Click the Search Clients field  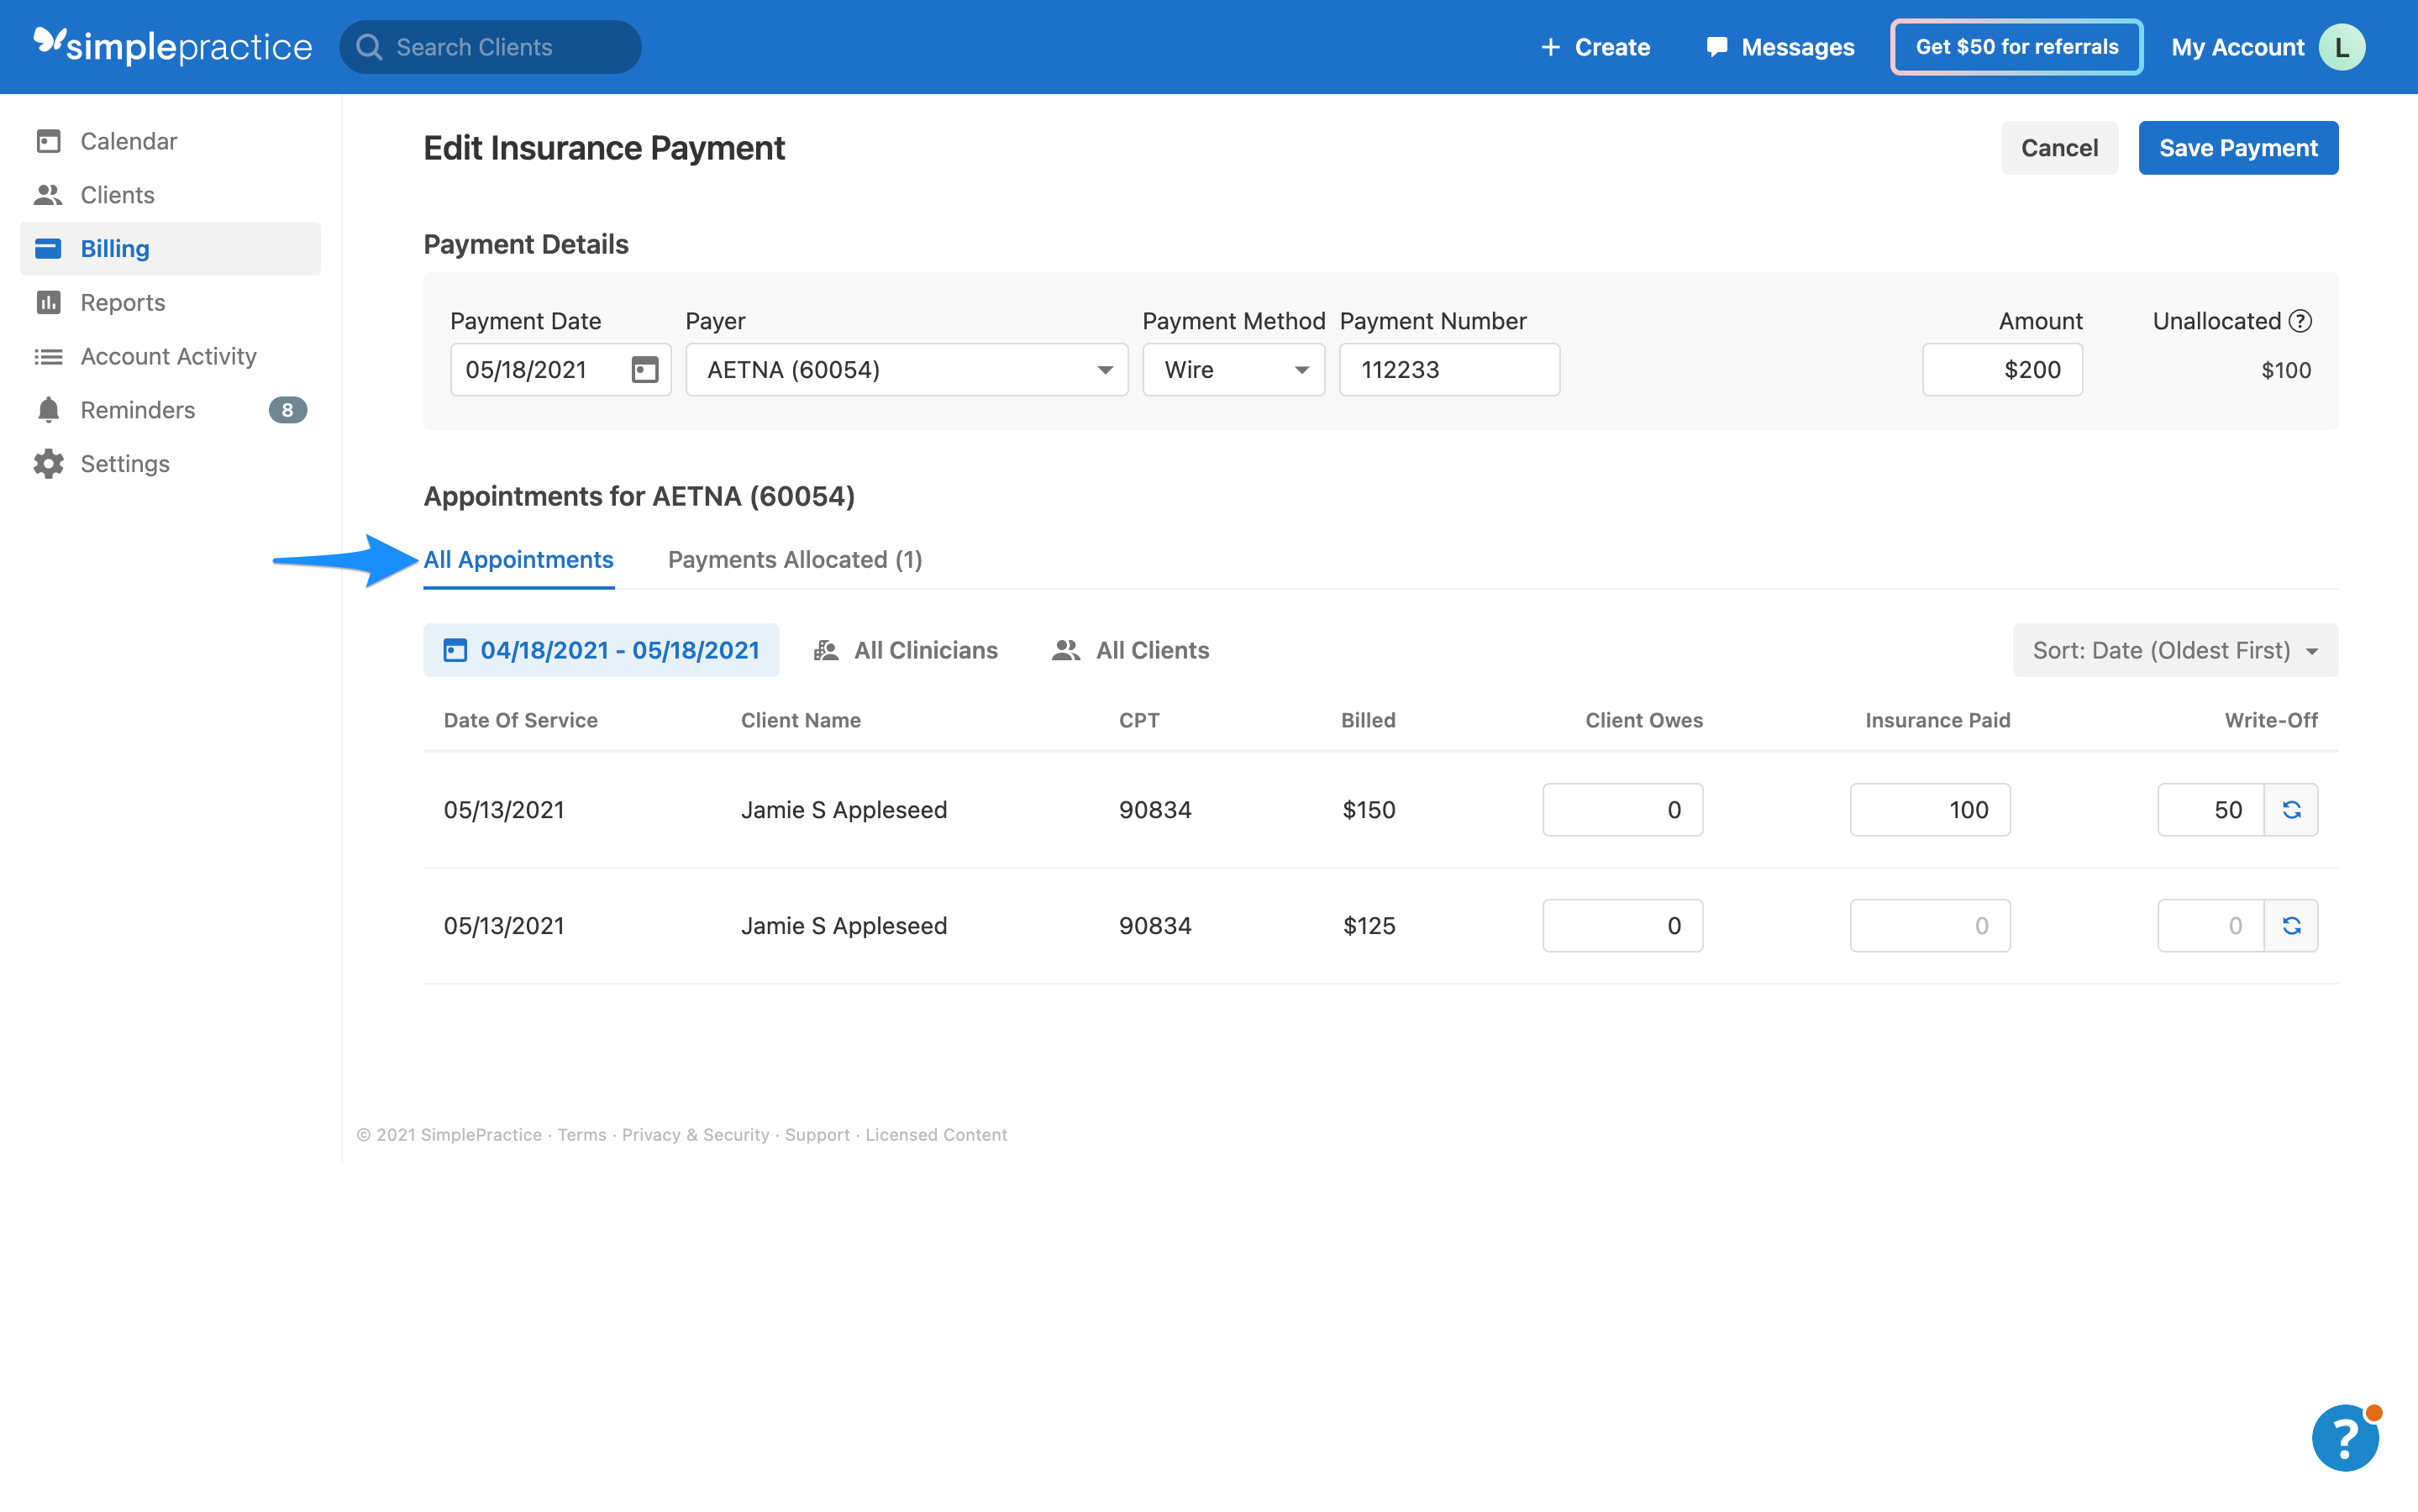coord(490,46)
